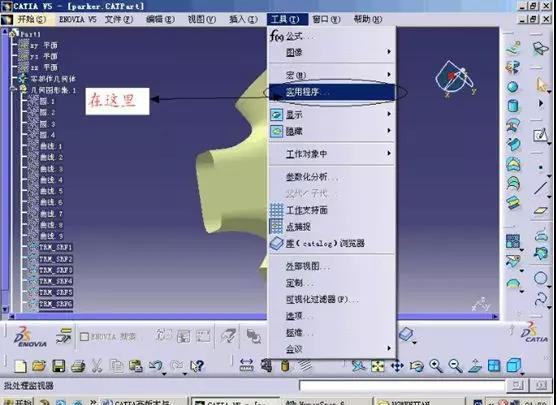Select the Cylinder surface tool

(x=513, y=106)
